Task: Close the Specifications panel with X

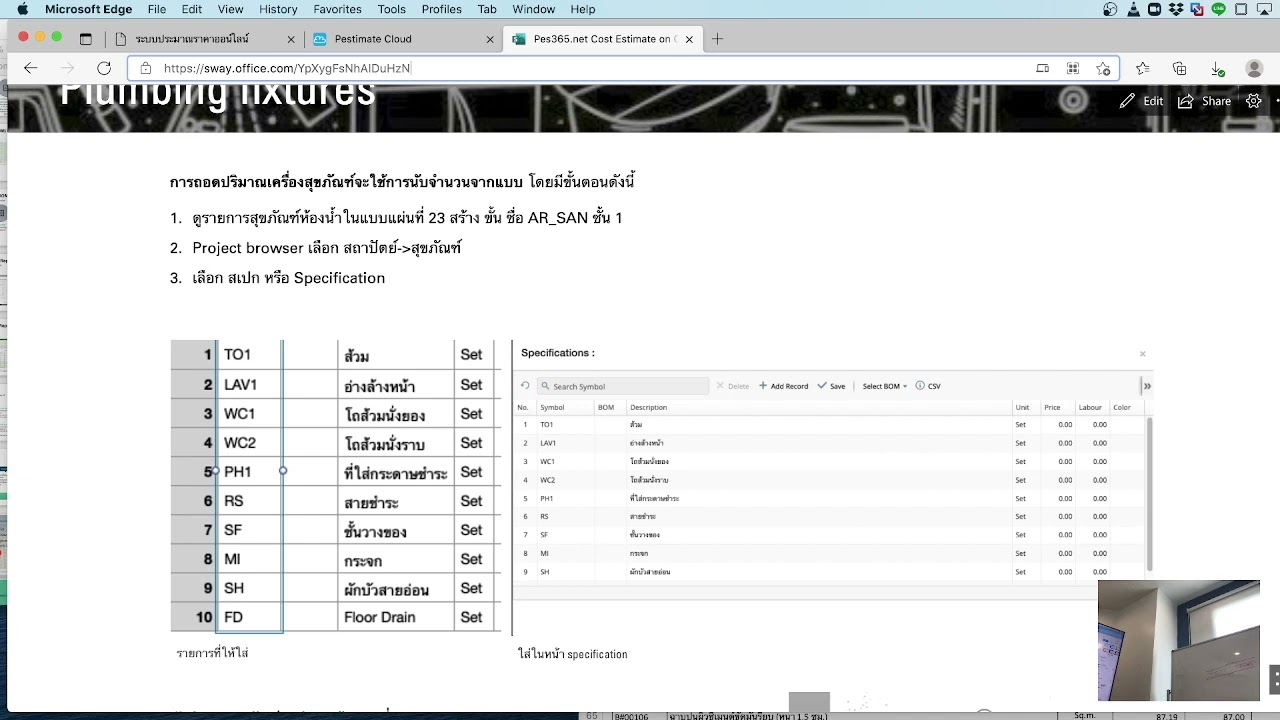Action: tap(1142, 354)
